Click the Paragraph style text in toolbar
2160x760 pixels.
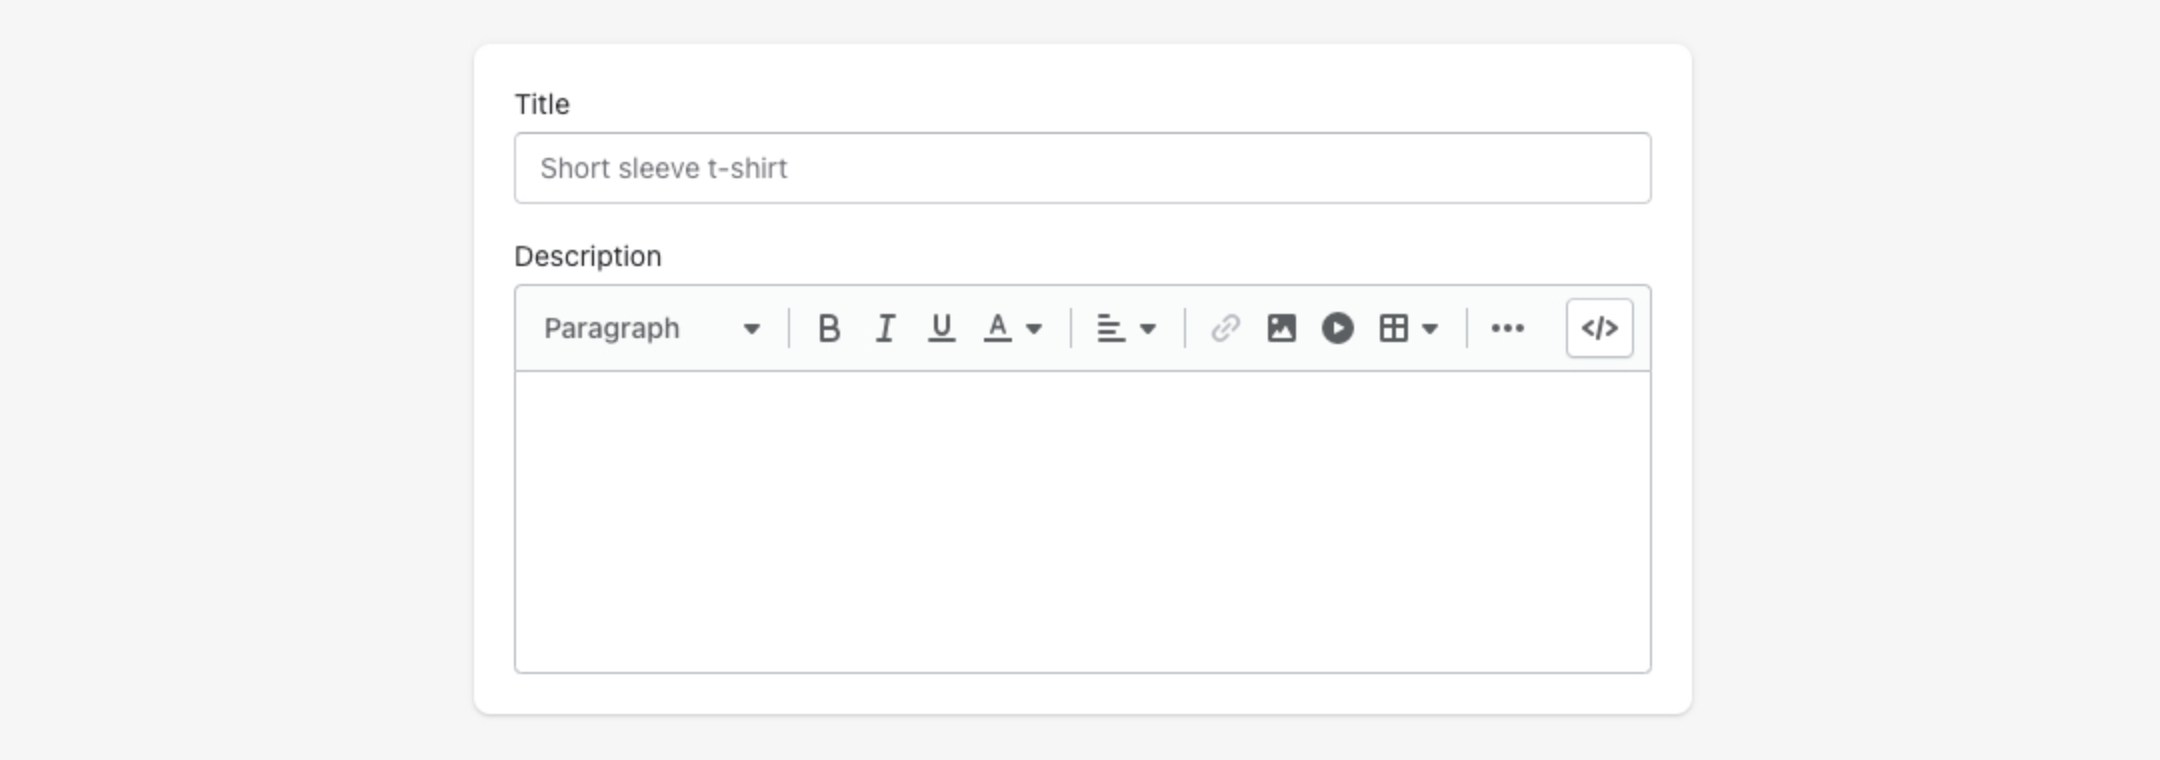(x=612, y=328)
